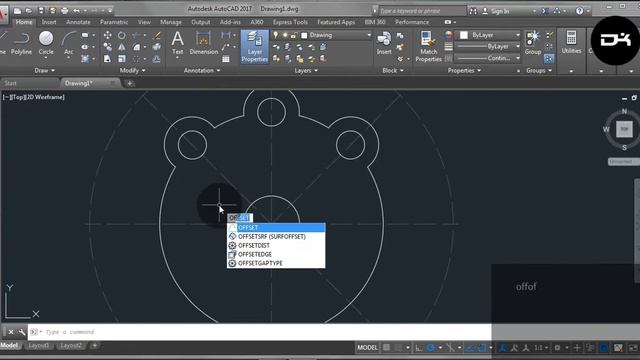Choose OFFSETEDGE from suggestions
Screen dimensions: 640x360
coord(276,254)
